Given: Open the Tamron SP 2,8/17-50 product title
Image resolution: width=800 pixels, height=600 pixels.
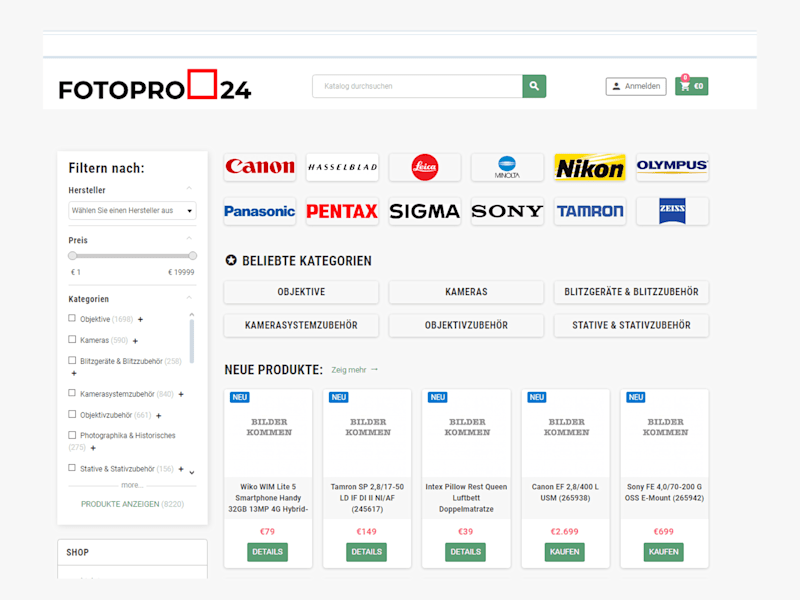Looking at the screenshot, I should tap(367, 498).
